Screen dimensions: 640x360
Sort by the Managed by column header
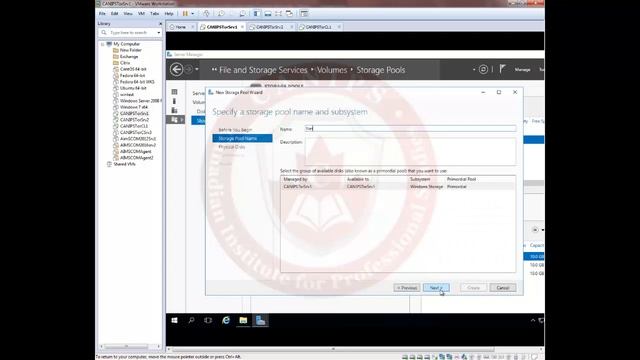[295, 179]
